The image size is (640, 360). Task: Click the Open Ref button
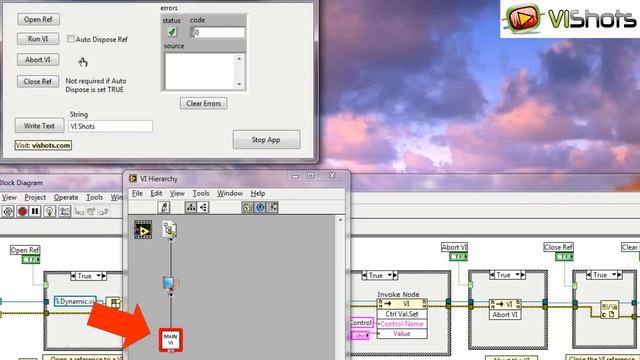tap(38, 19)
